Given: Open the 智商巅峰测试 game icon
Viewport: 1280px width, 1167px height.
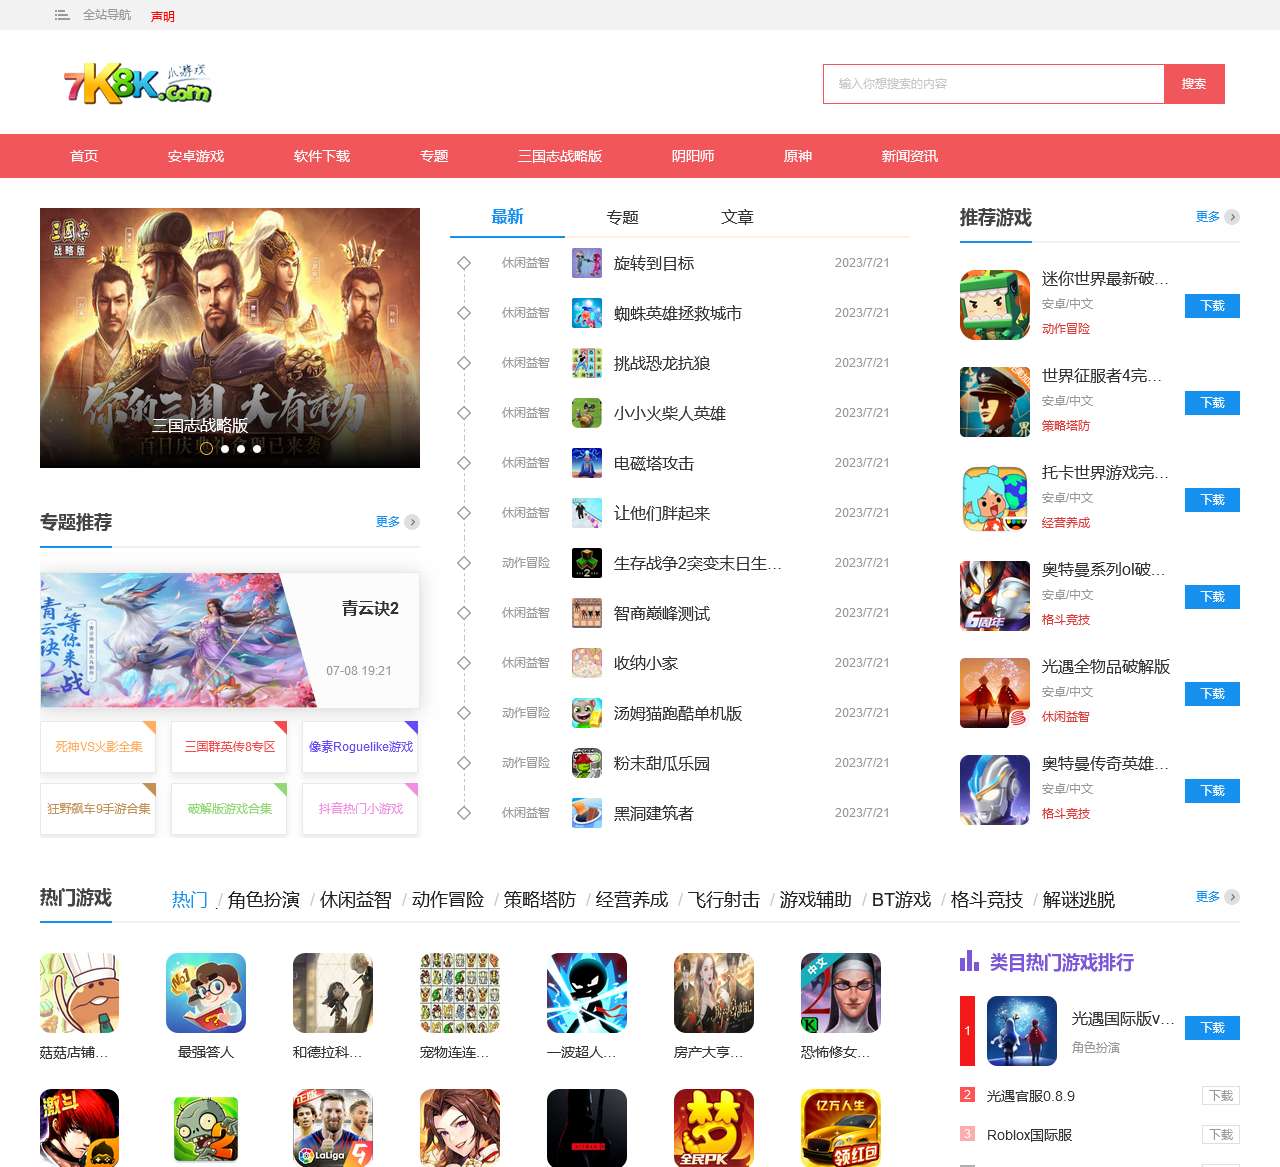Looking at the screenshot, I should [587, 613].
